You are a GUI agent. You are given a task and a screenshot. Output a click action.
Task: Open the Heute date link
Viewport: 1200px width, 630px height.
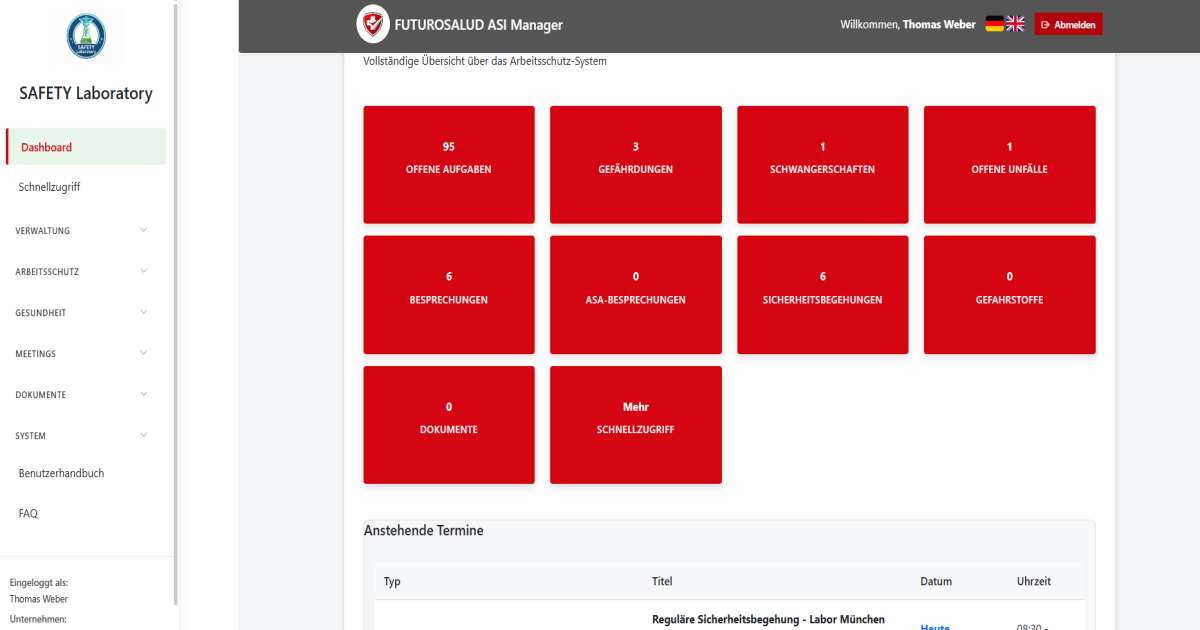point(934,626)
